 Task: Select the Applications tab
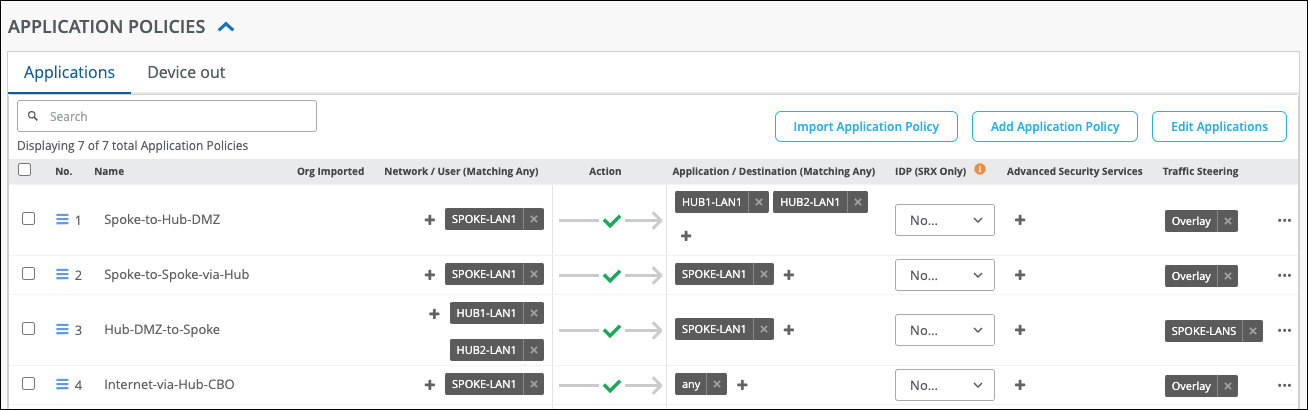coord(69,72)
